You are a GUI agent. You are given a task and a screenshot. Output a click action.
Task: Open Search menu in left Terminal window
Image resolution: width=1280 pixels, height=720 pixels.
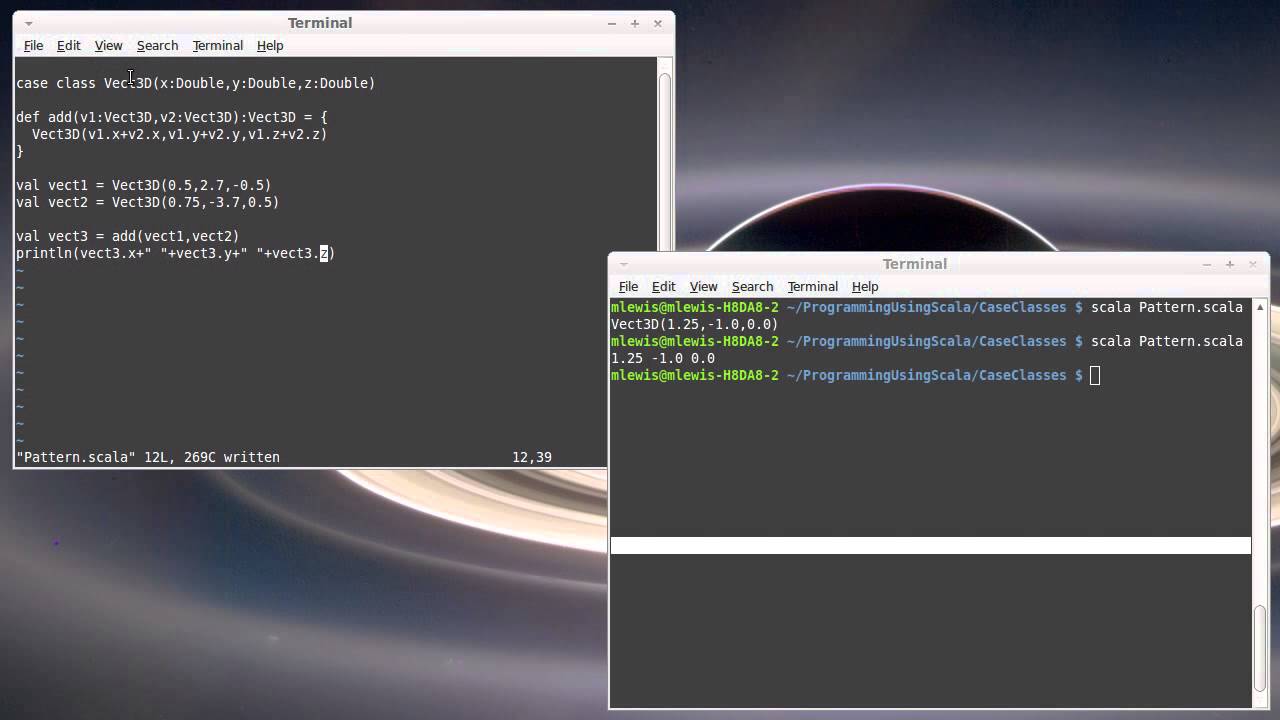tap(157, 45)
